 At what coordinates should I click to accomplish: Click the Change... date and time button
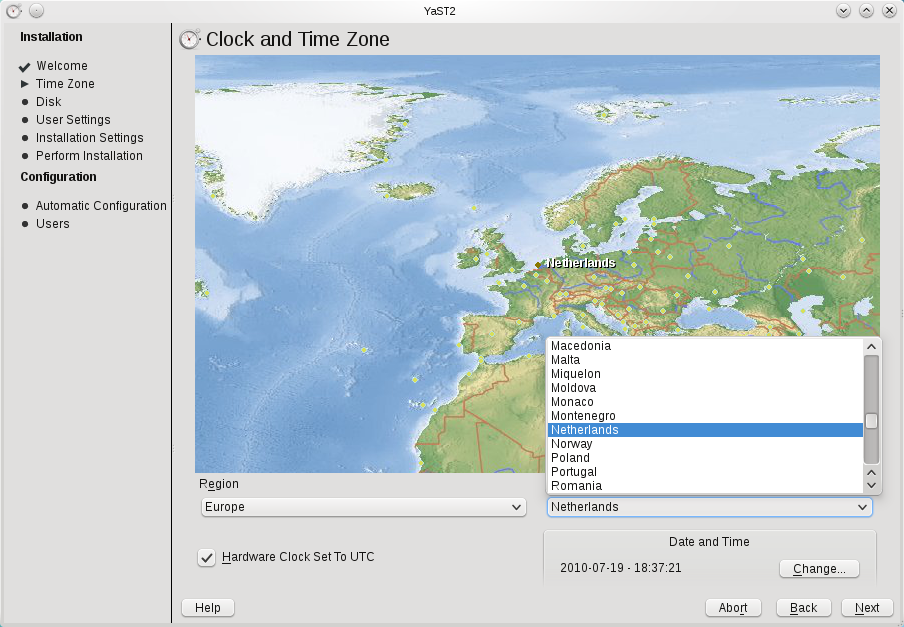click(x=818, y=569)
